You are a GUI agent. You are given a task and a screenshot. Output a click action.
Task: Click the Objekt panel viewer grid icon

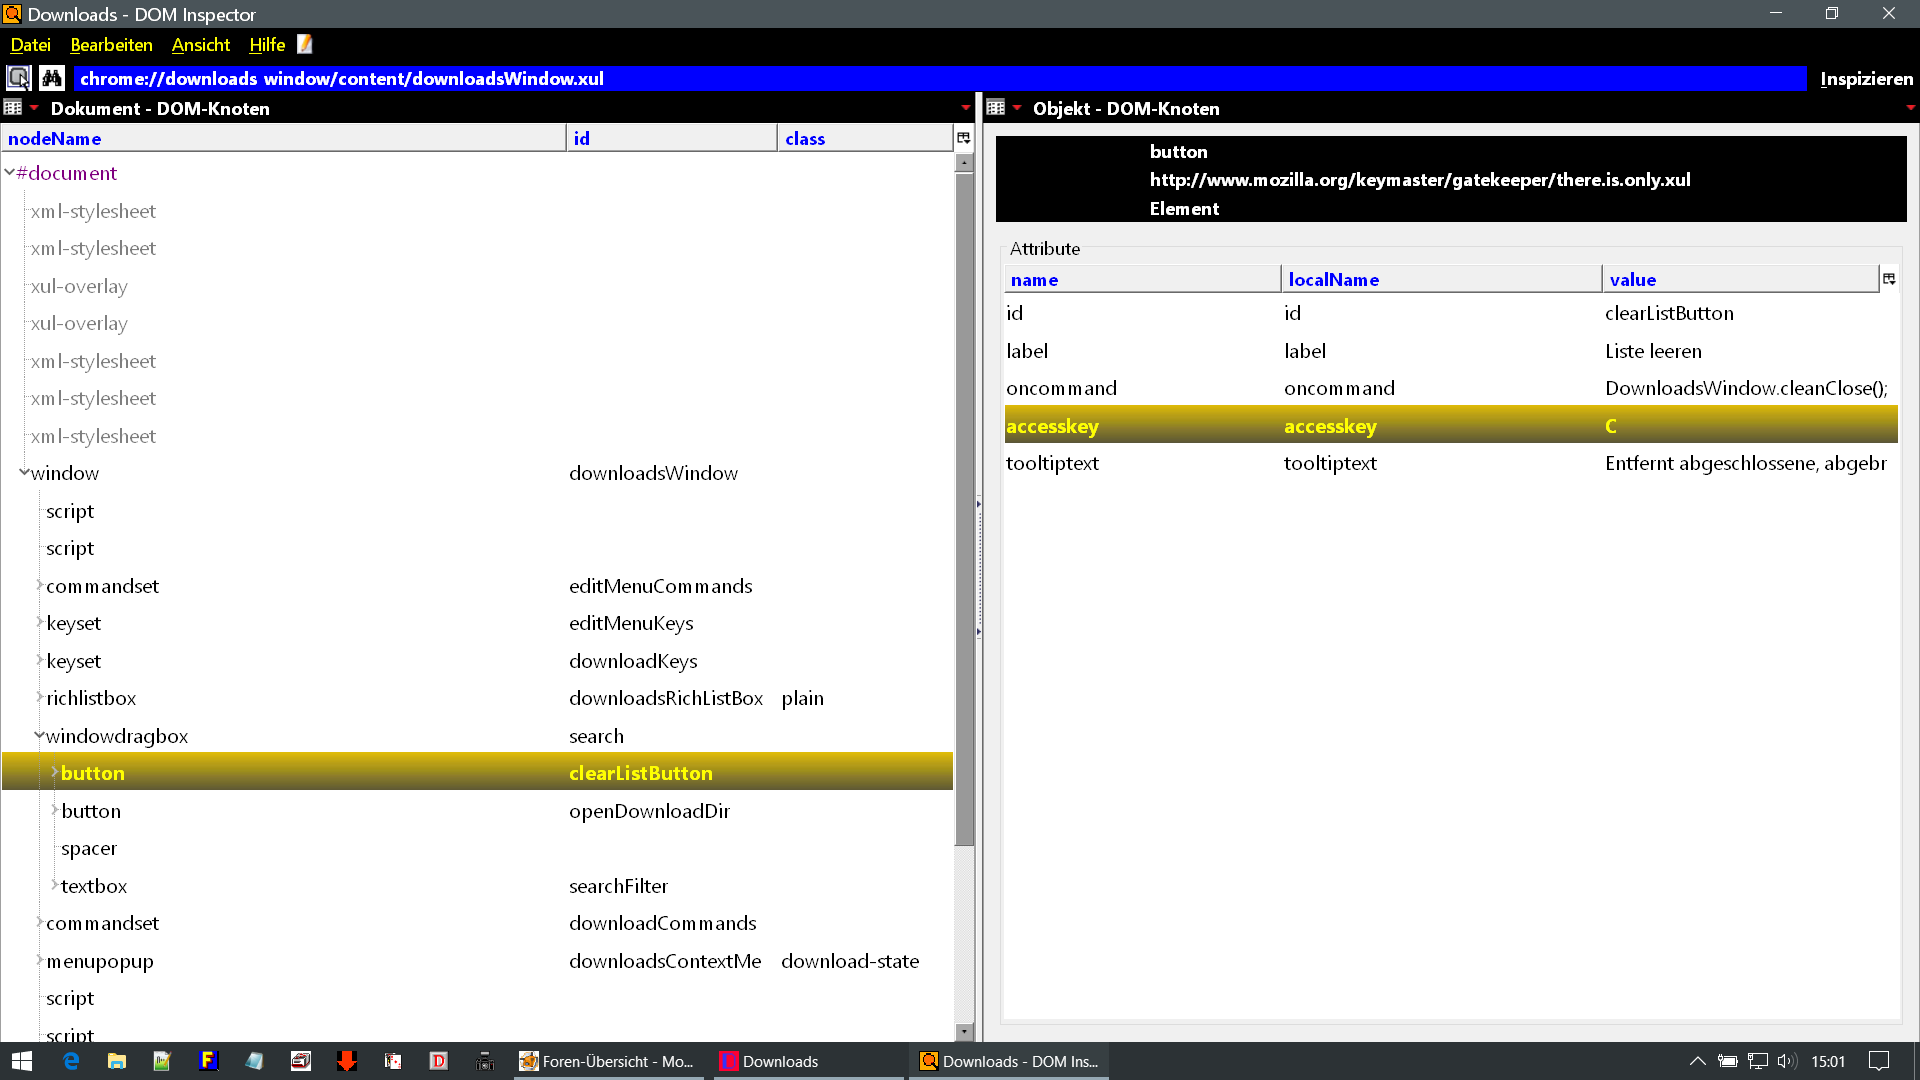995,108
